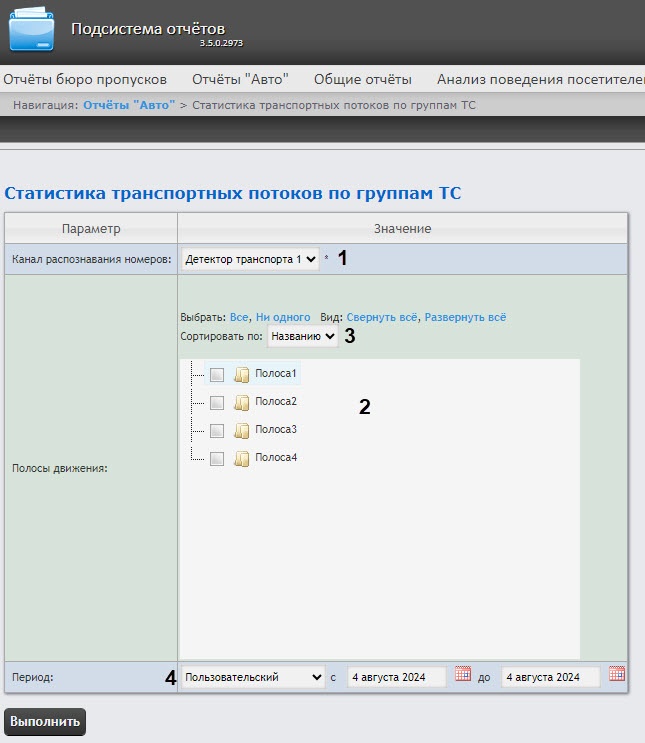
Task: Tick the Полоса3 checkbox
Action: click(217, 430)
